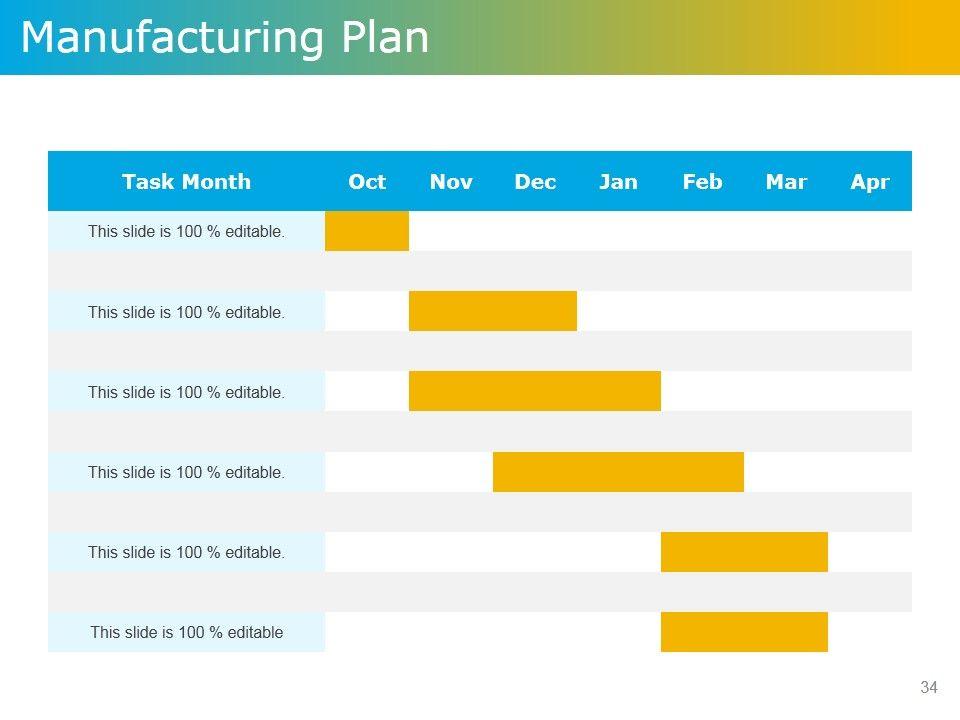
Task: Click the Feb column header
Action: pyautogui.click(x=702, y=181)
